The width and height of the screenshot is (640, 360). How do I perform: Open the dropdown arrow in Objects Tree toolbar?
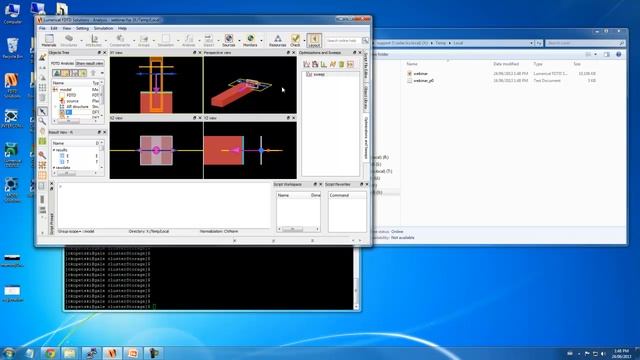tap(102, 73)
